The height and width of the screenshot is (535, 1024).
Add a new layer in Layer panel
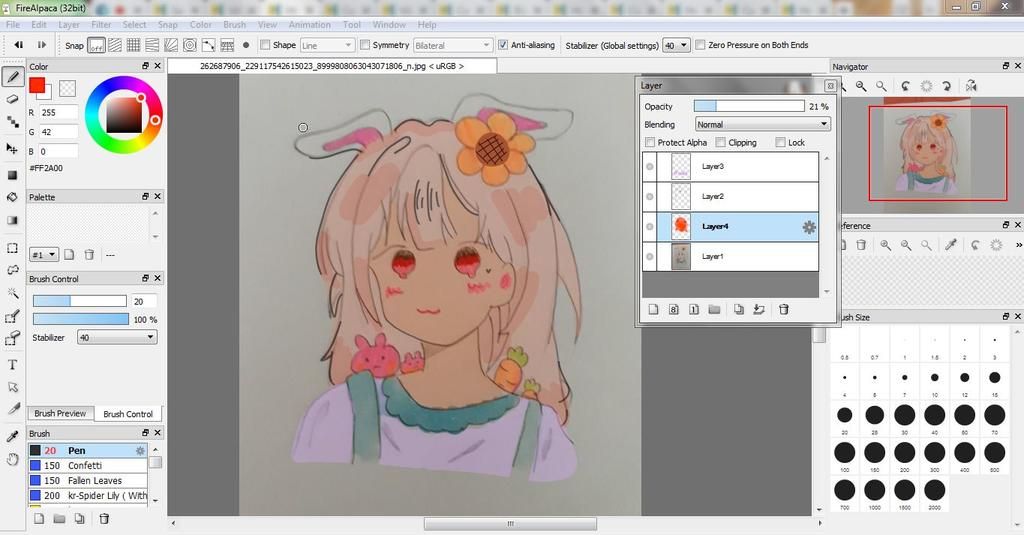[x=654, y=310]
